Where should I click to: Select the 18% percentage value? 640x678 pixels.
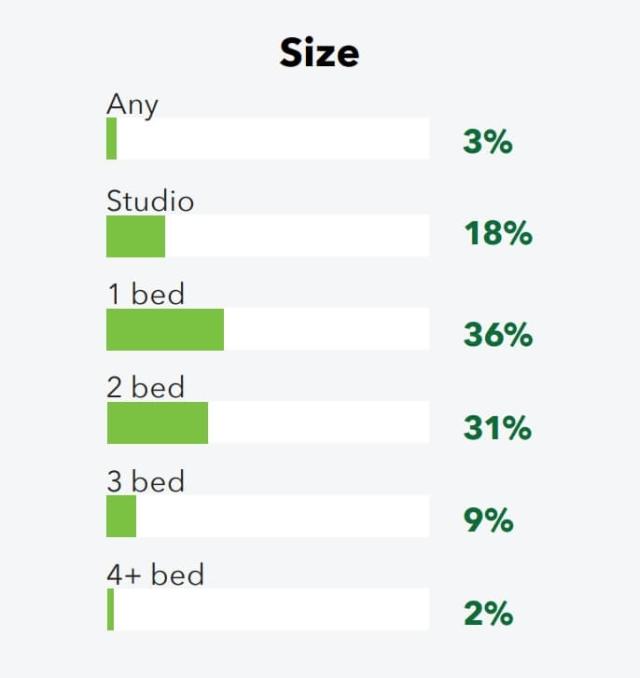pos(497,234)
